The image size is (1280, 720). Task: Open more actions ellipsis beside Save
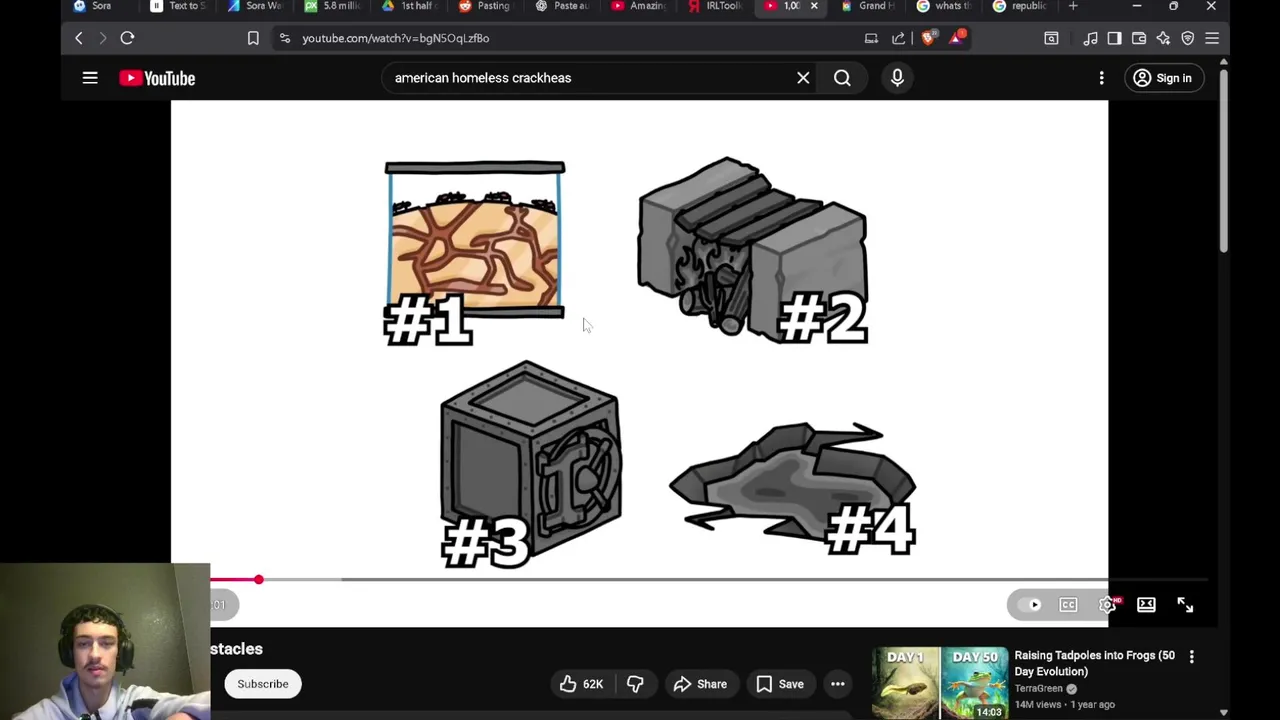(838, 684)
